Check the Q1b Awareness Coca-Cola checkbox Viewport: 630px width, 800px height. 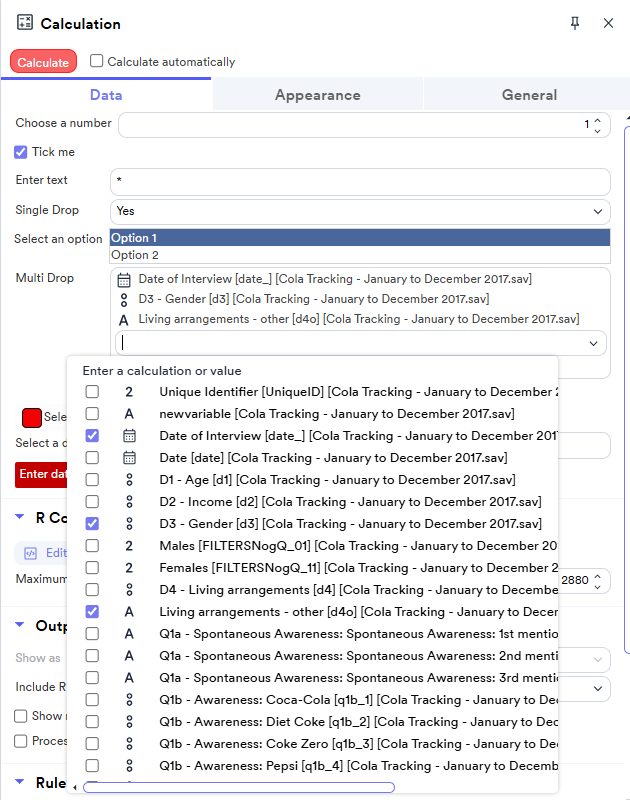point(92,700)
